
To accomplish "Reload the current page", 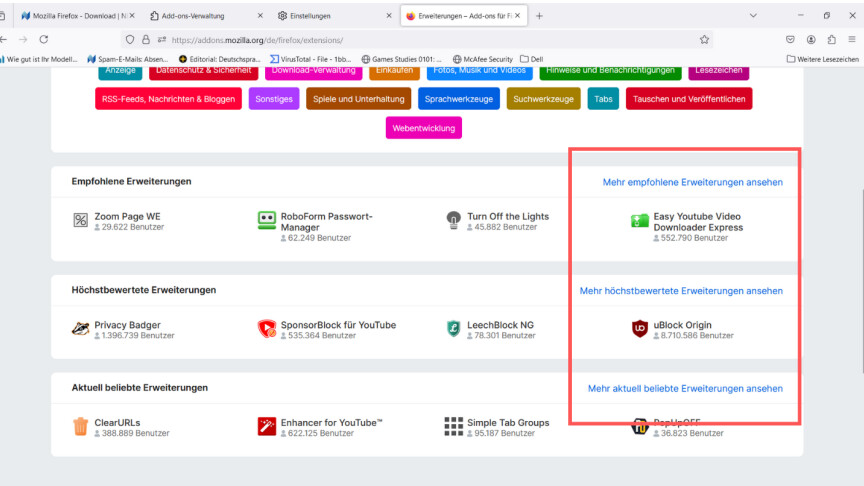I will [44, 39].
